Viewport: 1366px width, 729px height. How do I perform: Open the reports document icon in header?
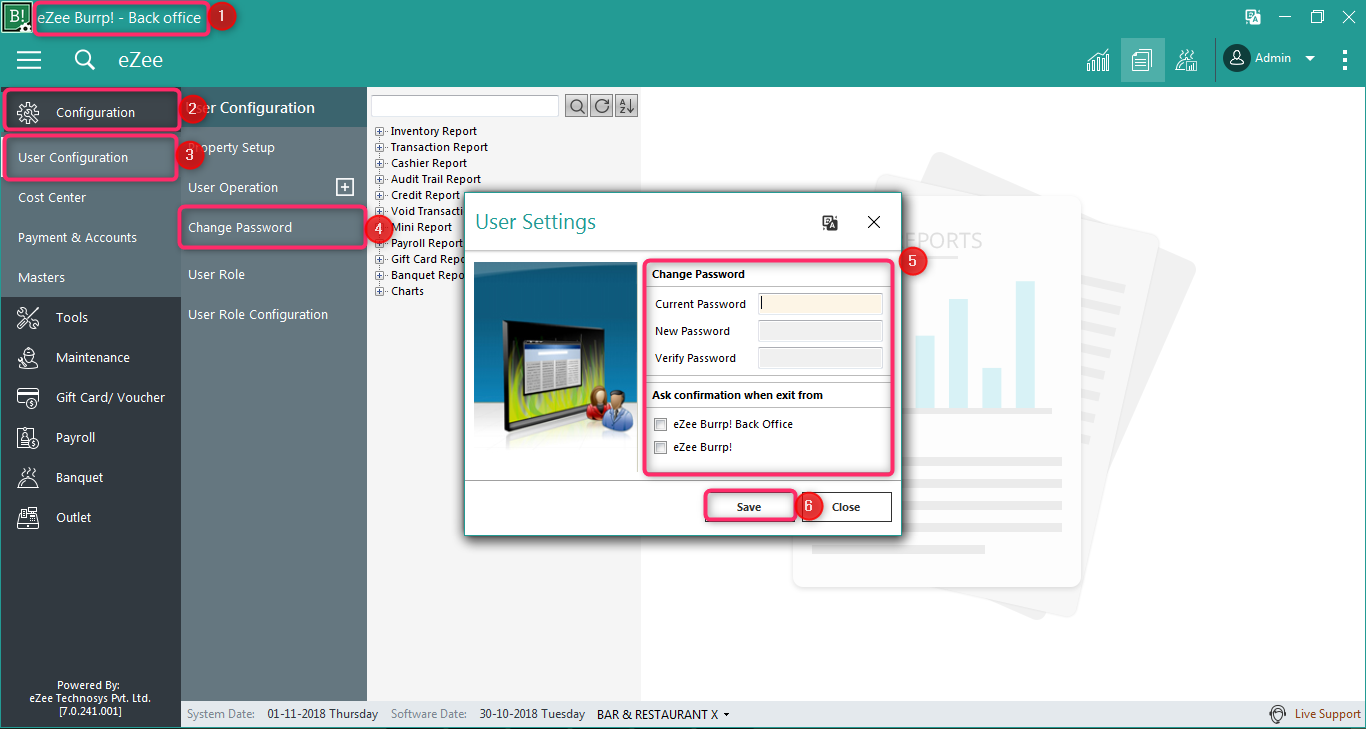tap(1142, 60)
